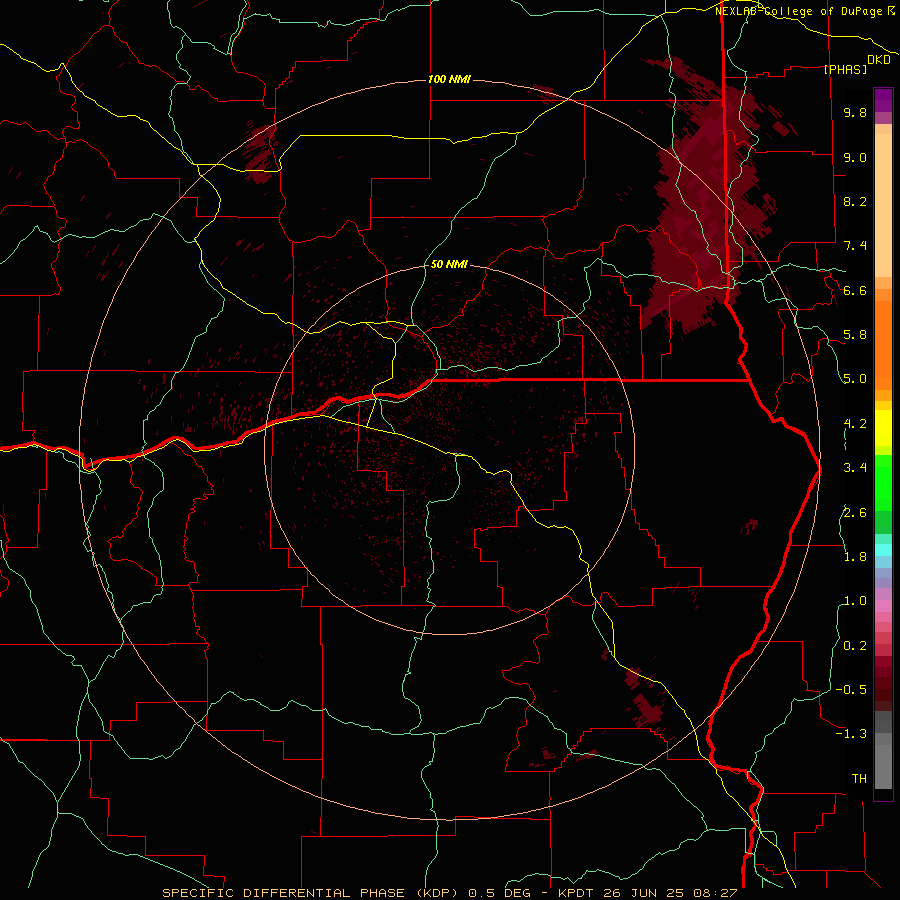Pick the cyan segment of the color bar
Screen dimensions: 900x900
tap(883, 549)
